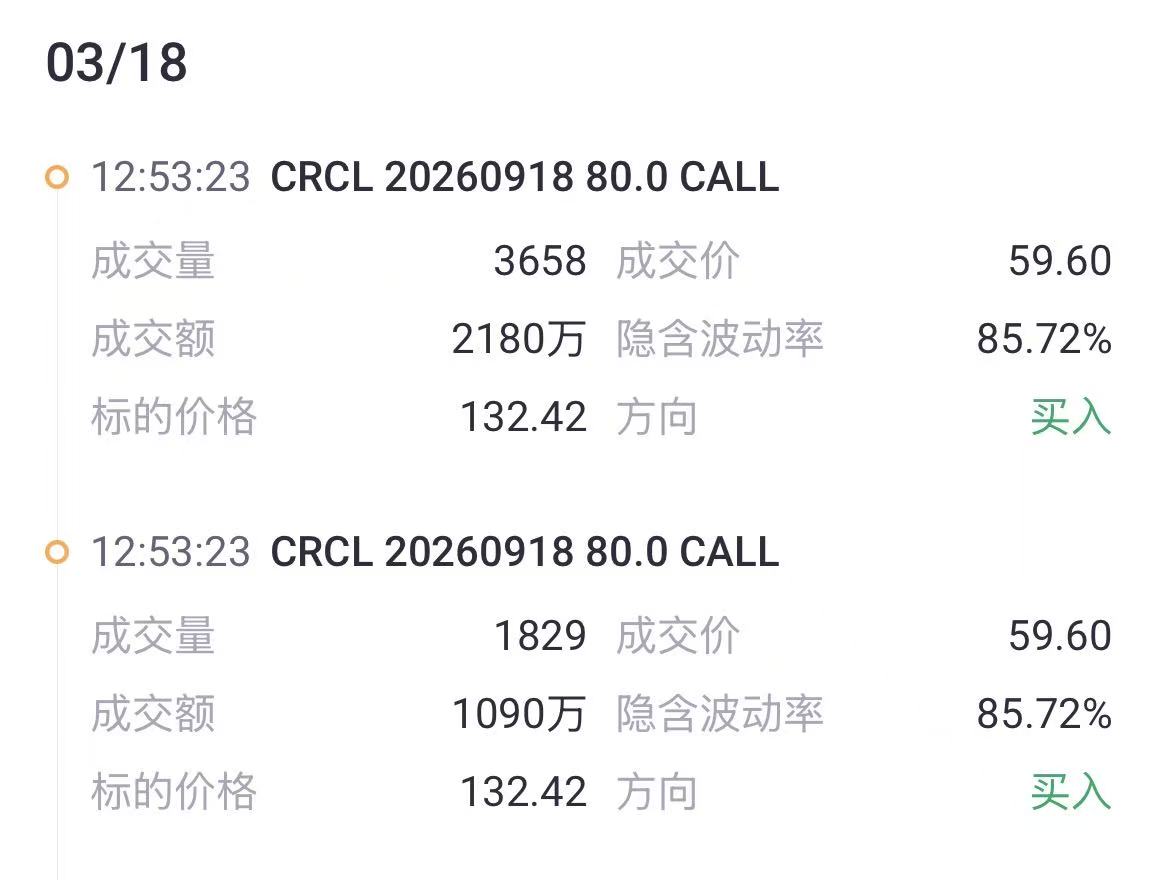Click the 隐含波动率 value 85.72% on the first trade

[1044, 338]
